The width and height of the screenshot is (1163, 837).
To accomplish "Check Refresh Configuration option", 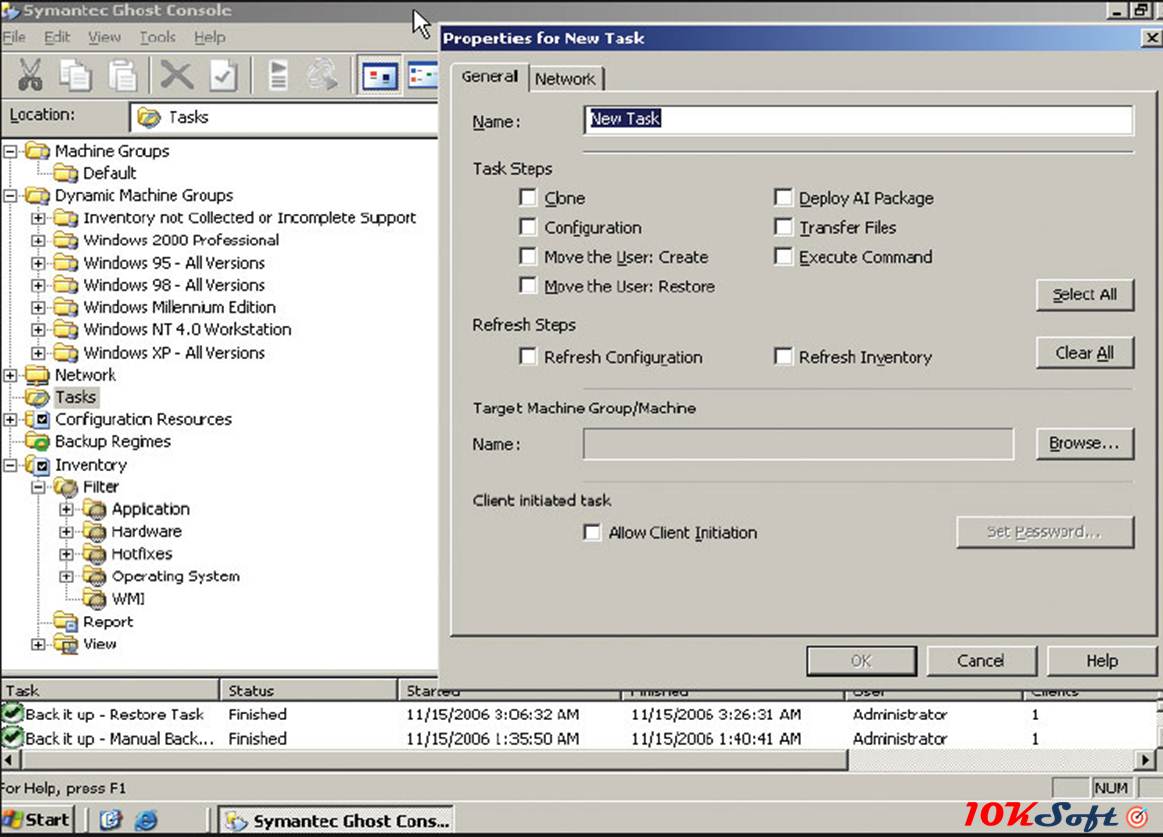I will 527,356.
